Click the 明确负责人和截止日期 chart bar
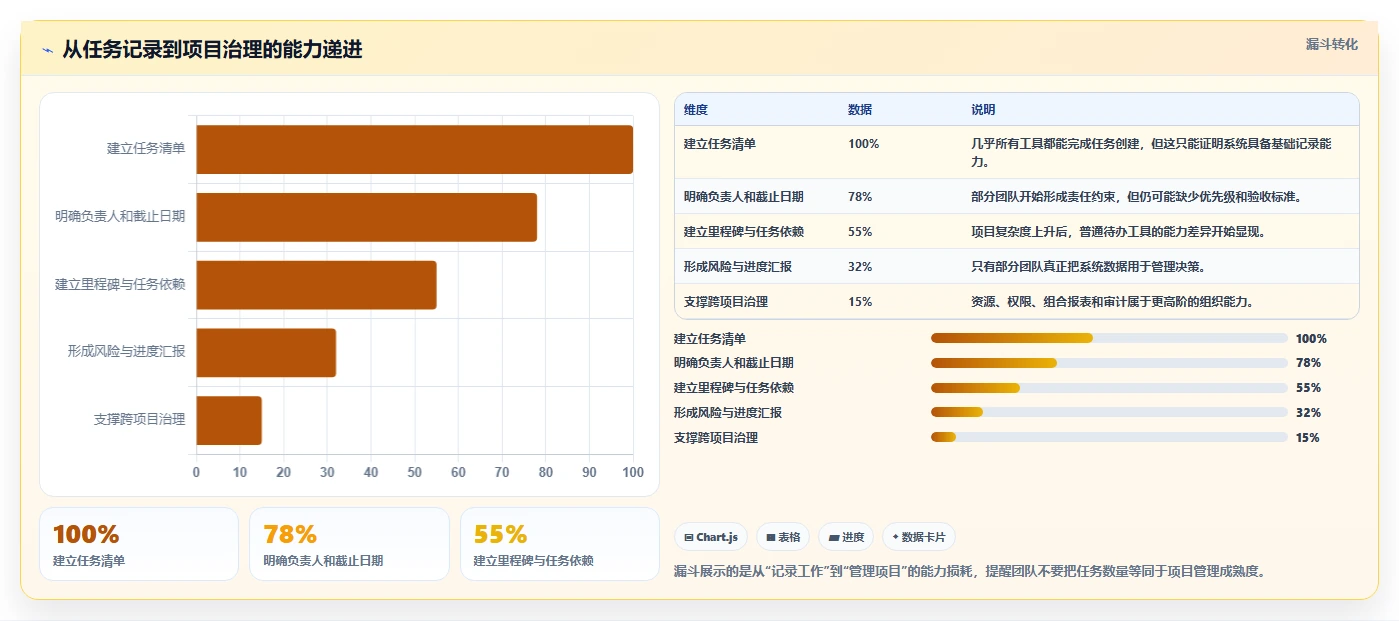Image resolution: width=1399 pixels, height=621 pixels. pos(366,217)
